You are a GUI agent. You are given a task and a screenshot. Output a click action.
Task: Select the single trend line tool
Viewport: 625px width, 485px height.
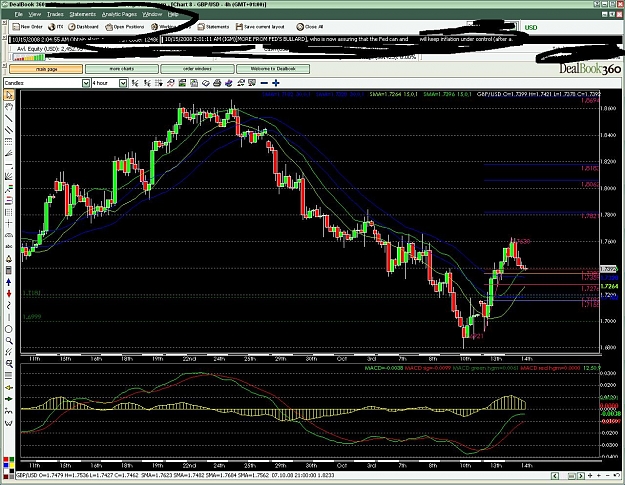[x=9, y=119]
